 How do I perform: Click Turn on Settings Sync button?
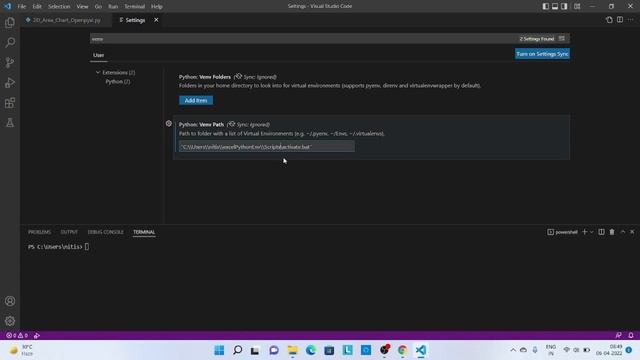coord(542,54)
